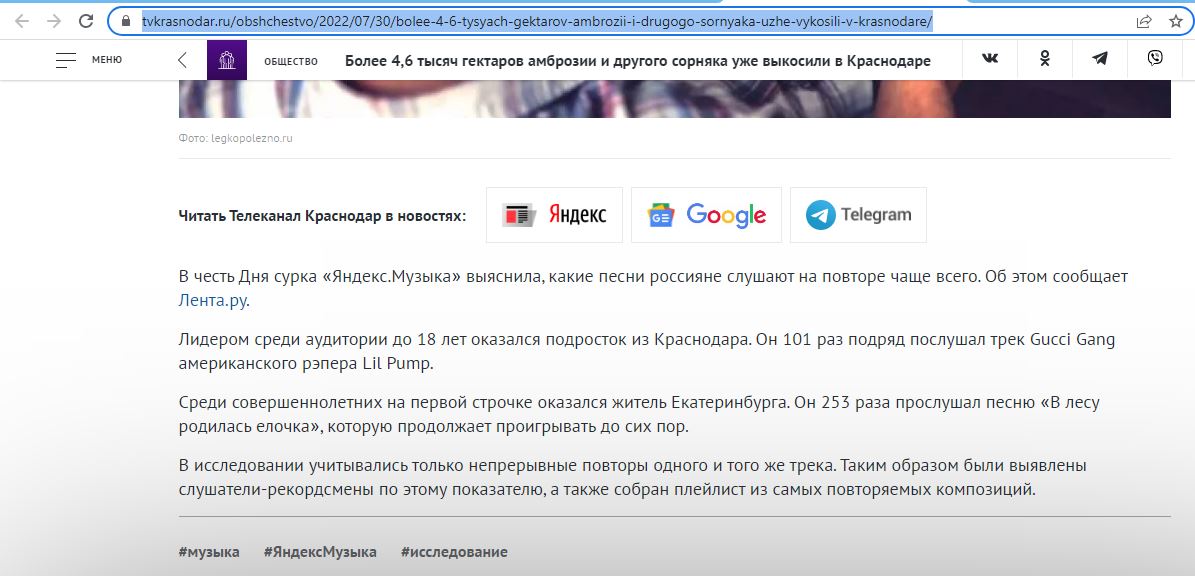Share article on Viber
Image resolution: width=1195 pixels, height=576 pixels.
(x=1155, y=59)
